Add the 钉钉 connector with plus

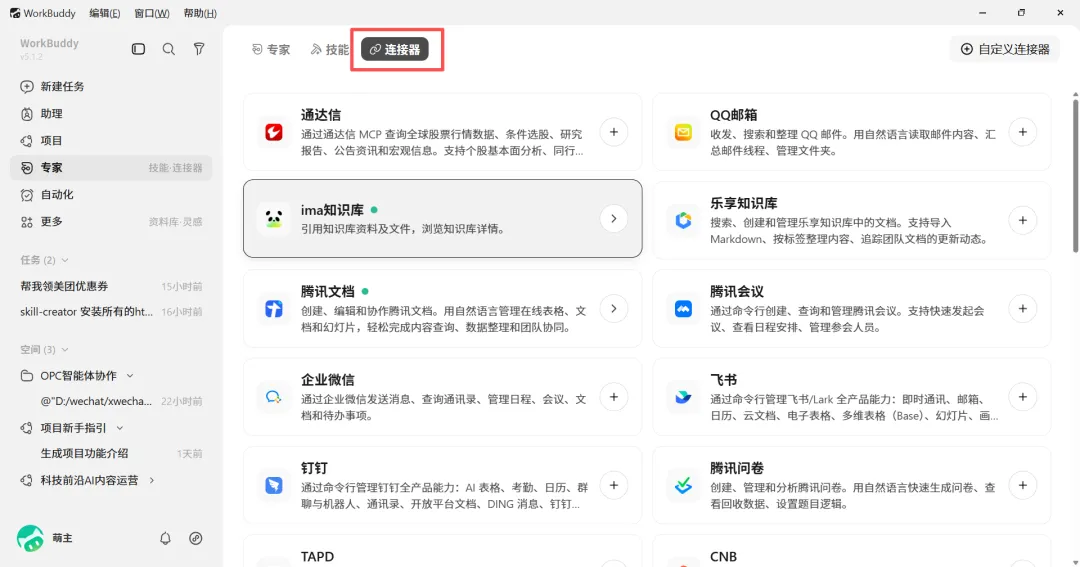614,485
